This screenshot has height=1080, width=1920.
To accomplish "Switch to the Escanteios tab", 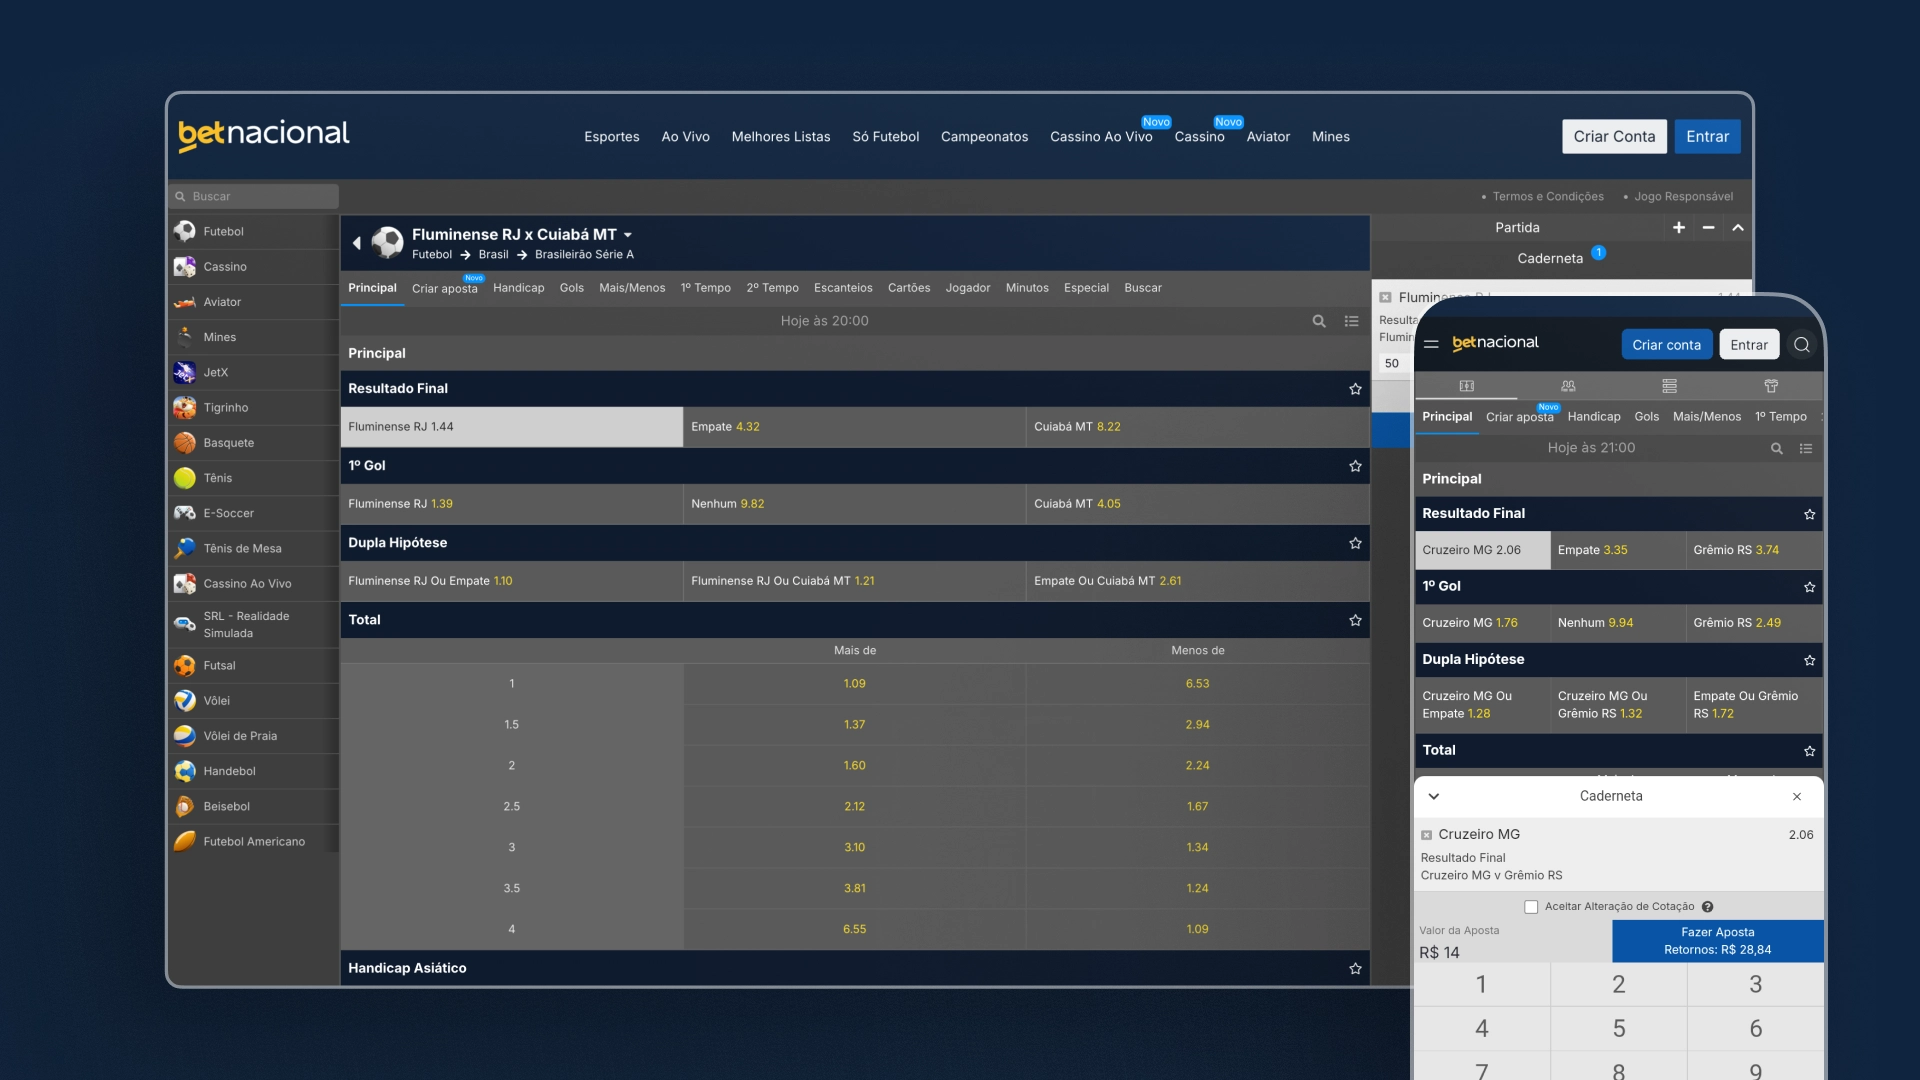I will coord(842,288).
